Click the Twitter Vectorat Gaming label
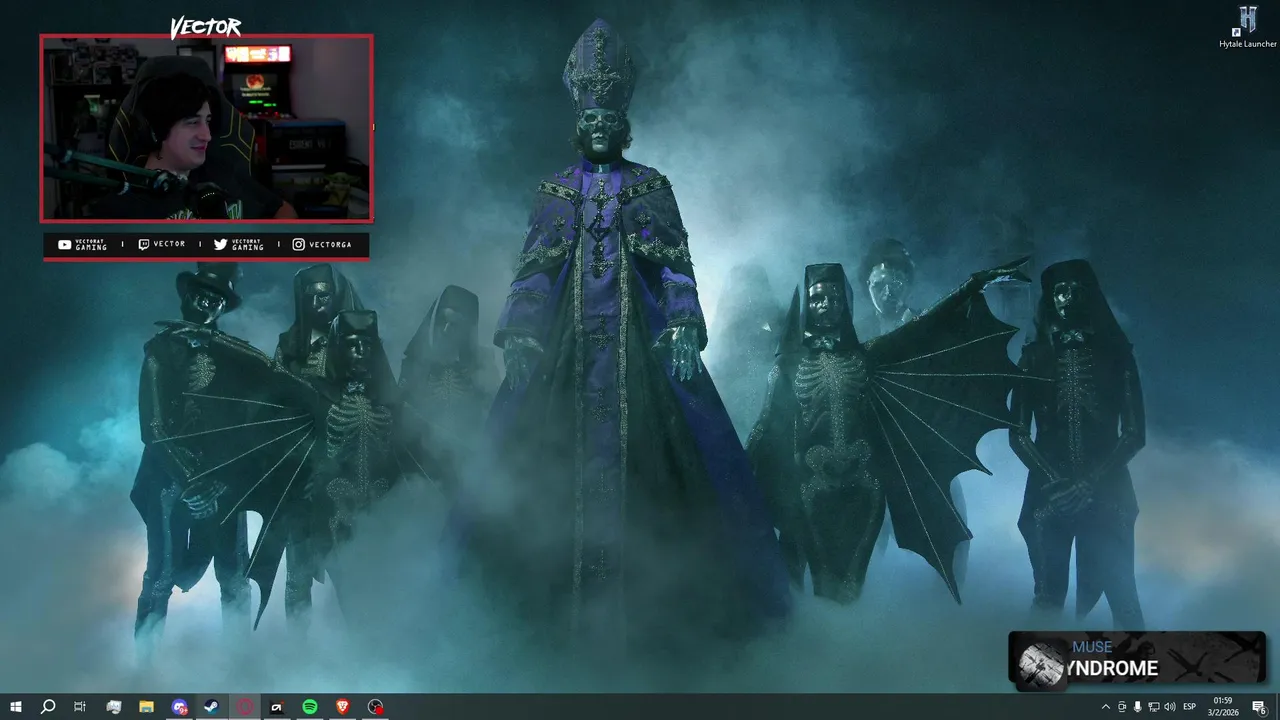The height and width of the screenshot is (720, 1280). pos(239,245)
